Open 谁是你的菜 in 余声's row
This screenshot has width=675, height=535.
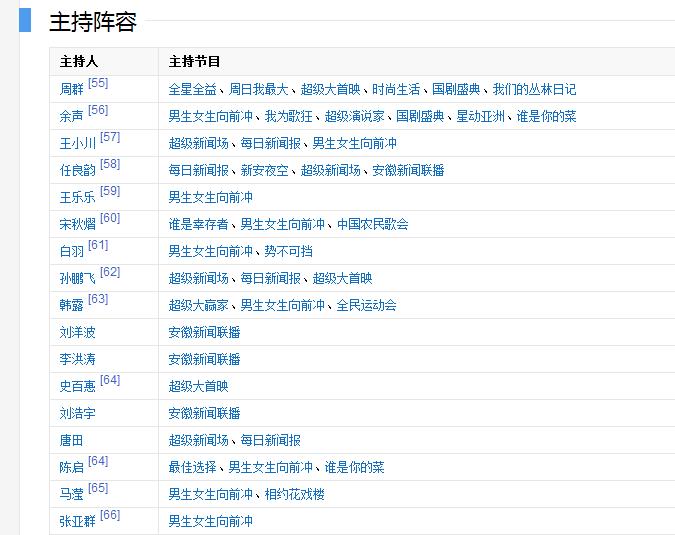tap(546, 116)
